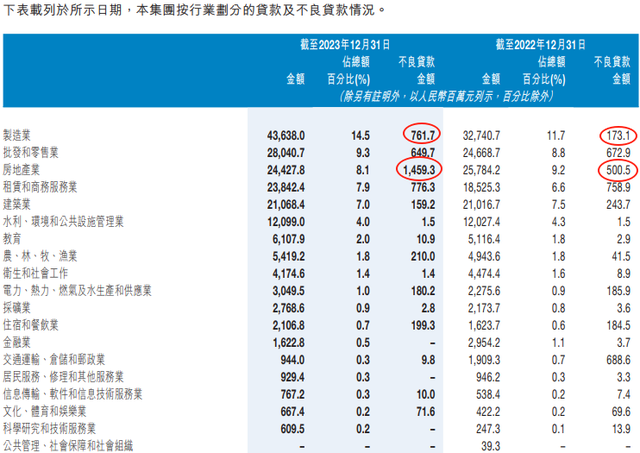Image resolution: width=640 pixels, height=453 pixels.
Task: Select the 金融業 row label
Action: click(x=17, y=342)
